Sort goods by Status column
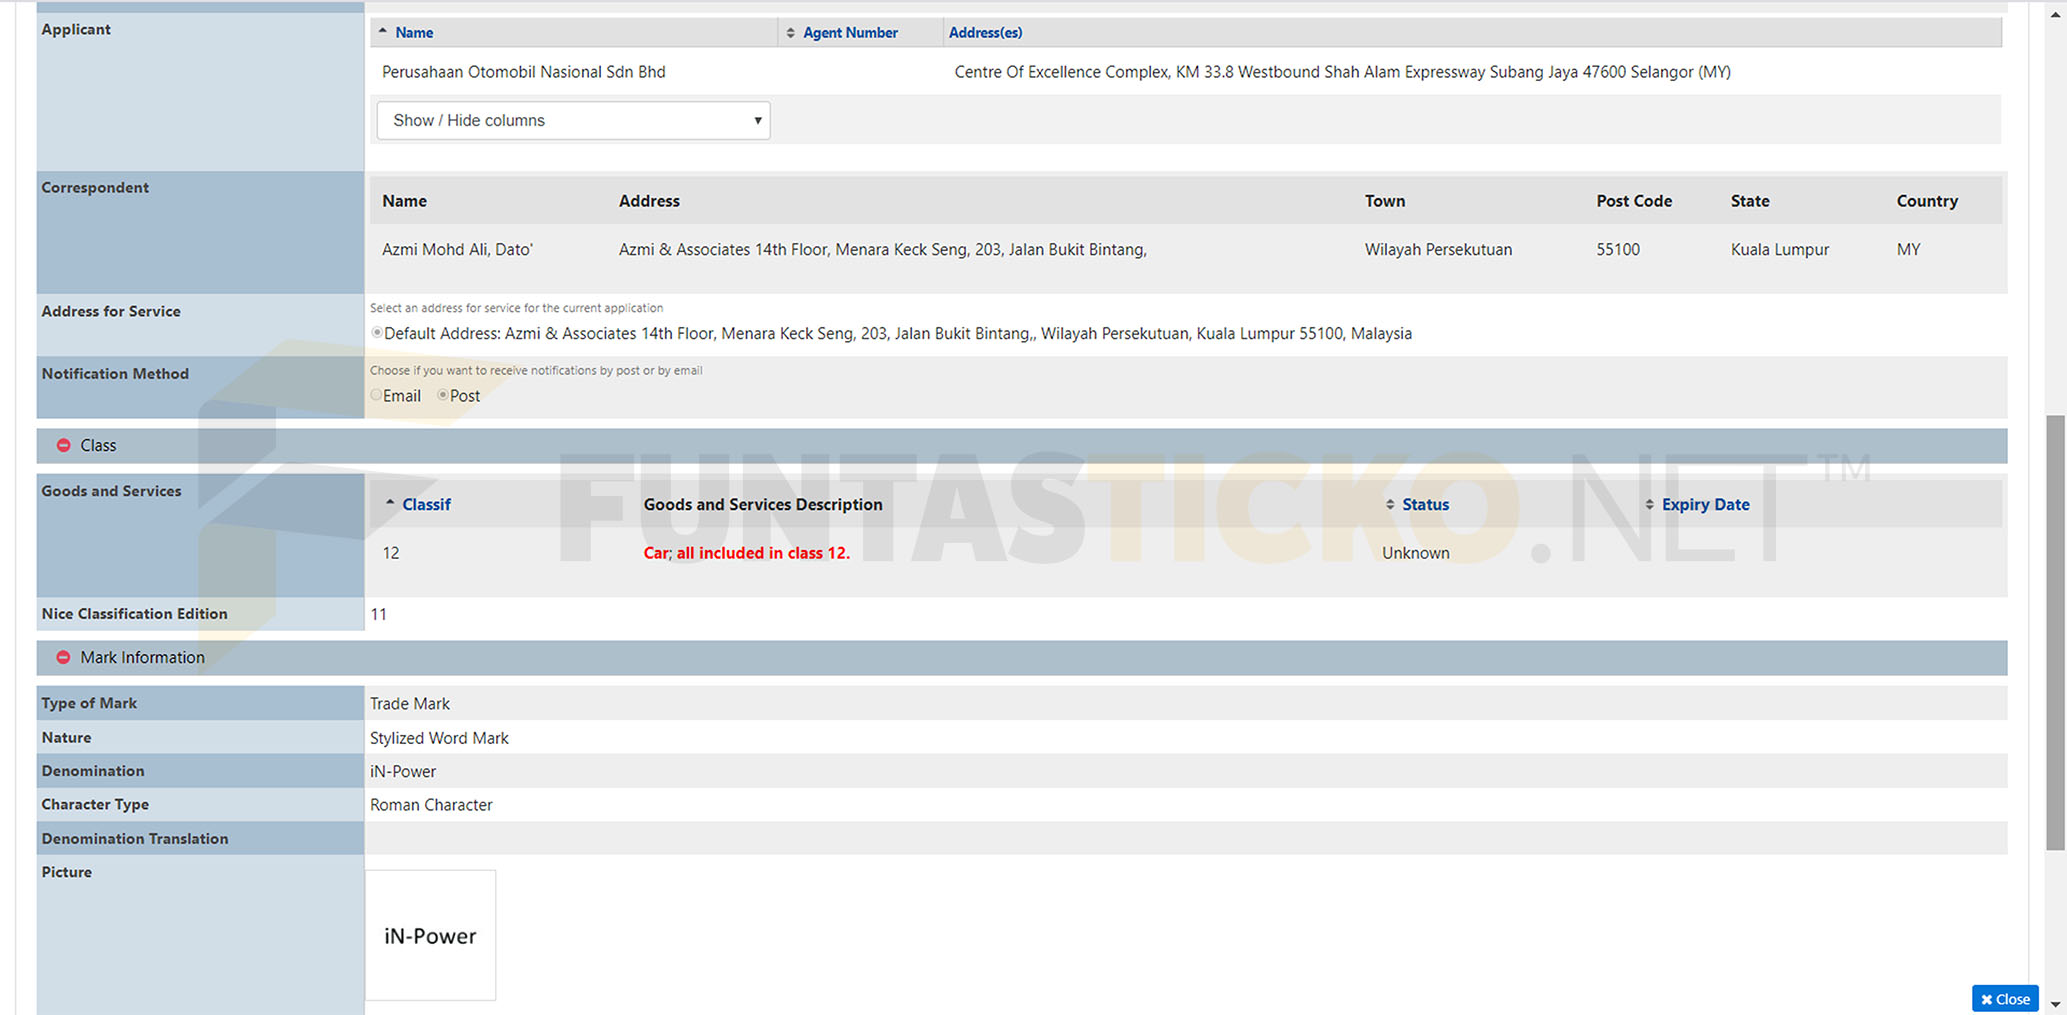This screenshot has height=1015, width=2067. point(1425,504)
